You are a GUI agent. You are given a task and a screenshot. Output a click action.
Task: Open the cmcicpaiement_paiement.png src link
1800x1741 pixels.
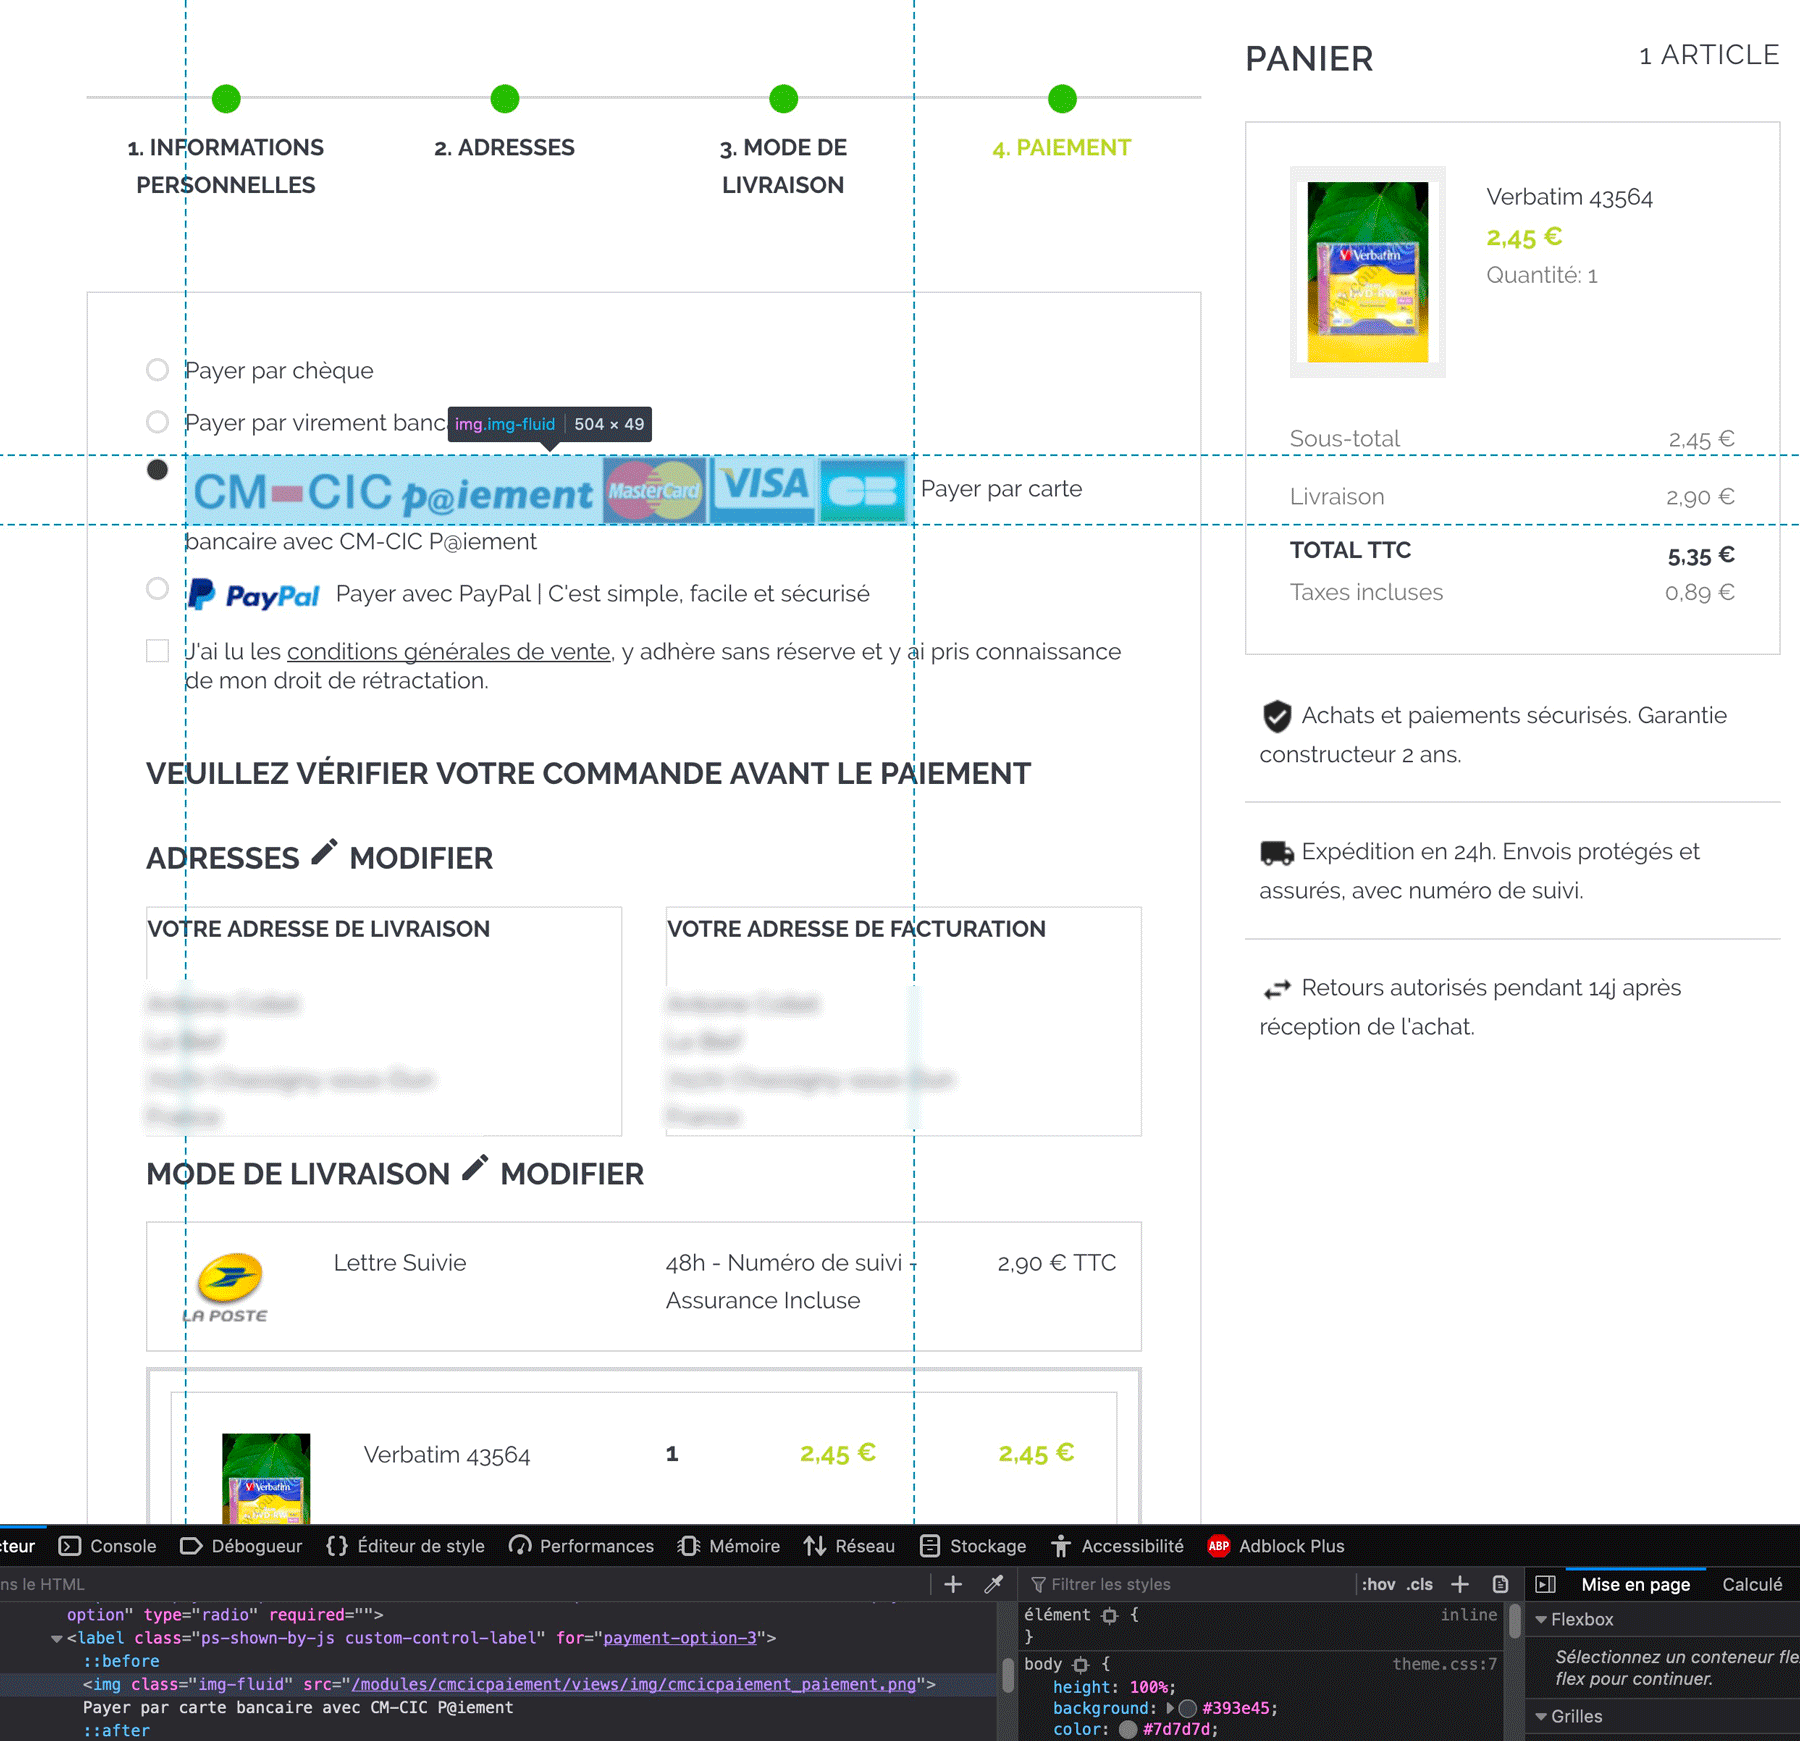(633, 1684)
